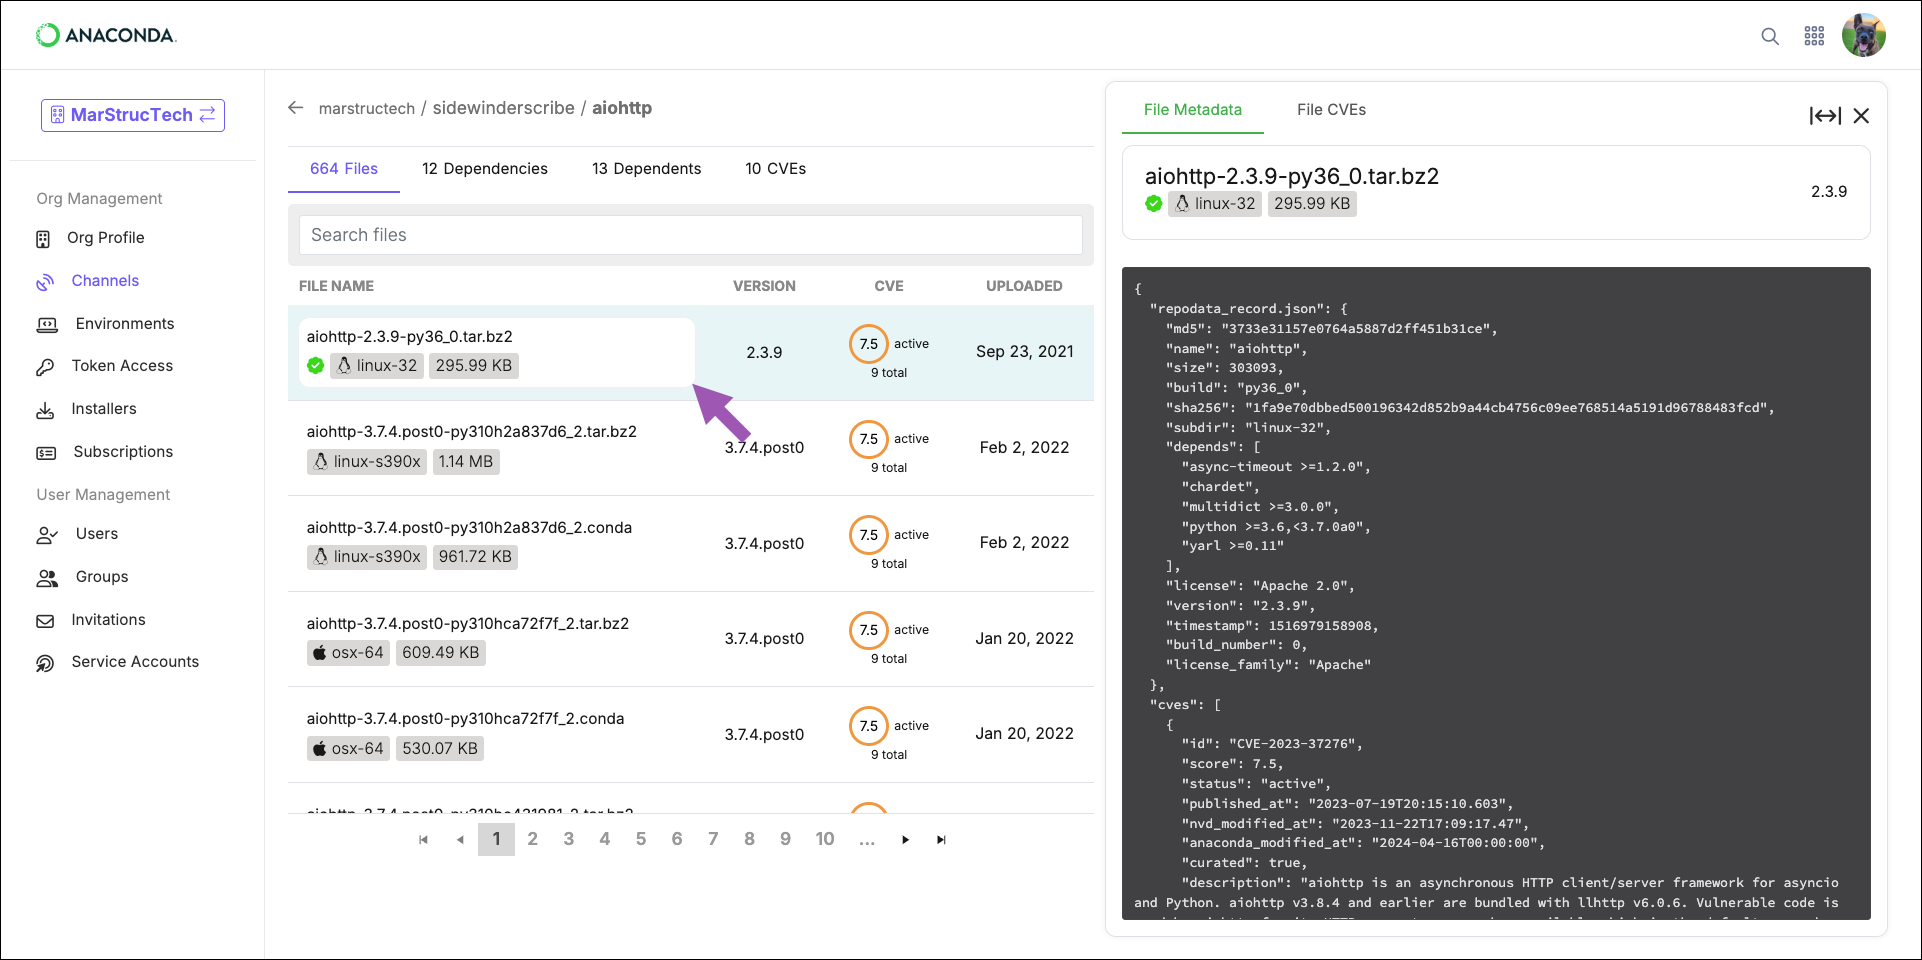Close the file metadata panel
Image resolution: width=1922 pixels, height=960 pixels.
click(x=1861, y=116)
